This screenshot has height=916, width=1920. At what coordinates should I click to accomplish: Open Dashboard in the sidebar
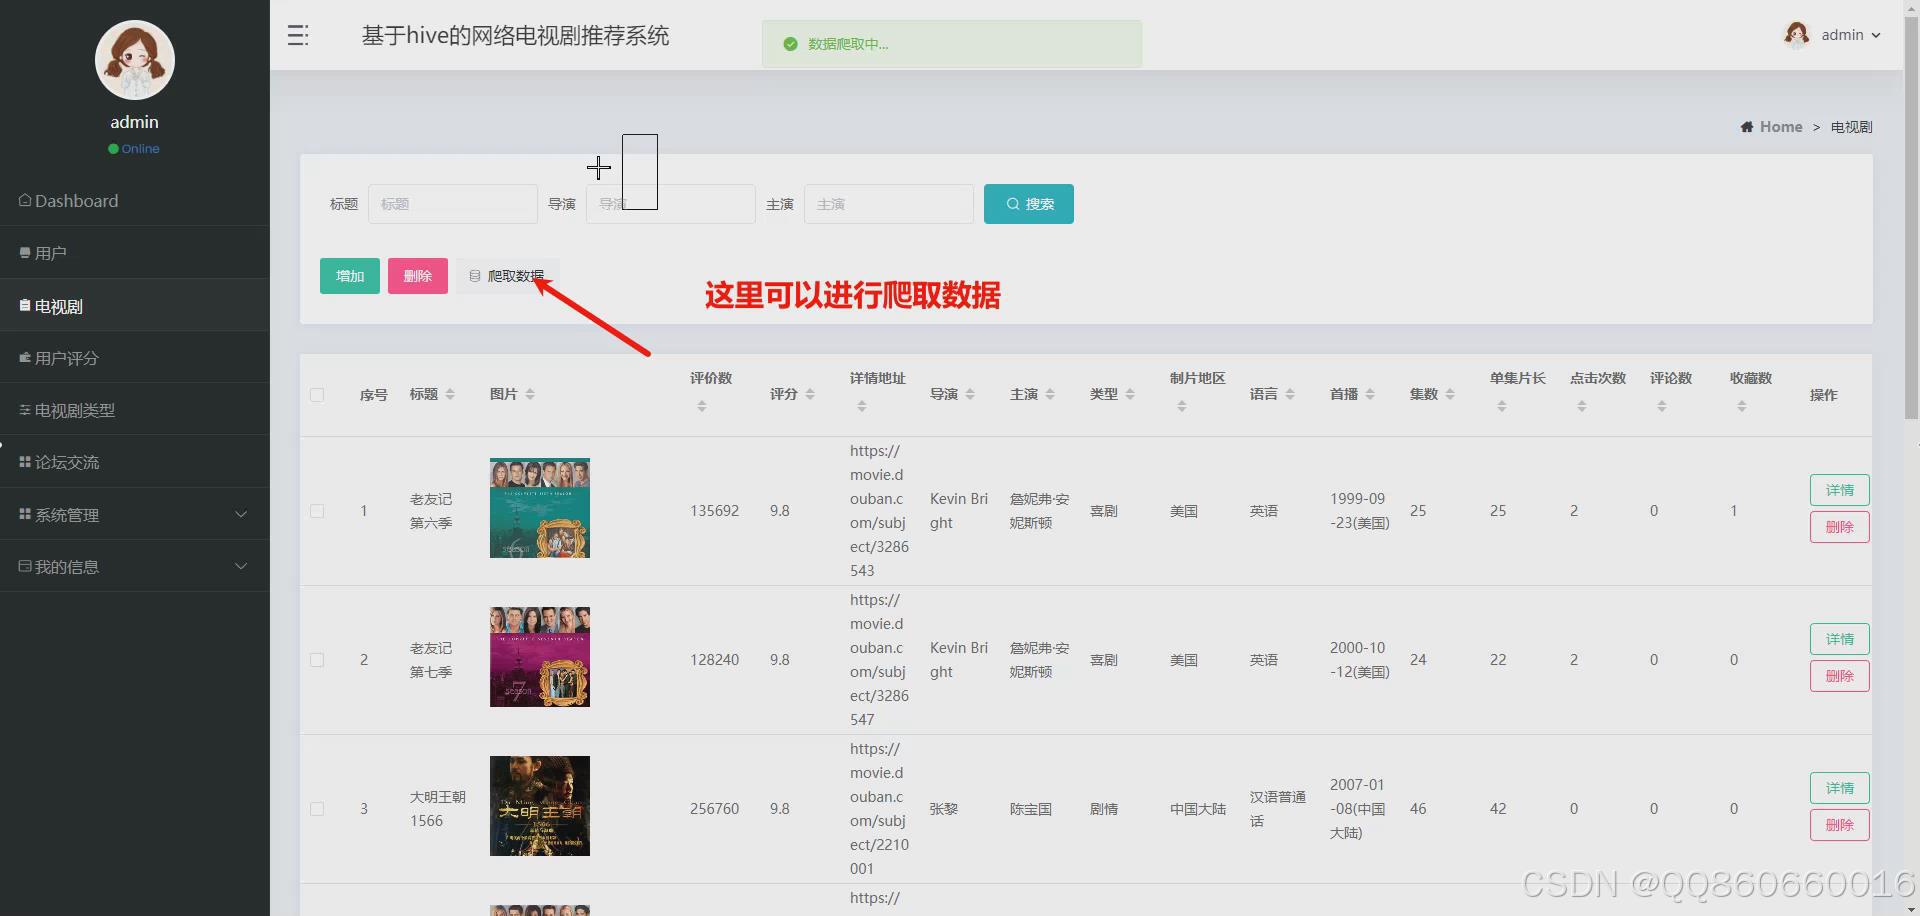135,200
